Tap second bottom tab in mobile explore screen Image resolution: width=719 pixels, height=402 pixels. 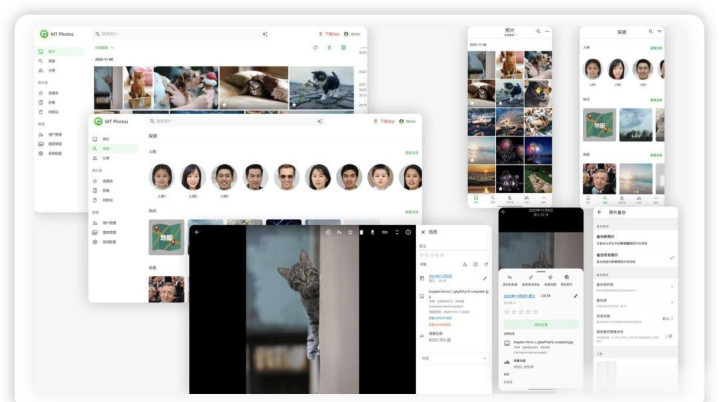(x=605, y=199)
